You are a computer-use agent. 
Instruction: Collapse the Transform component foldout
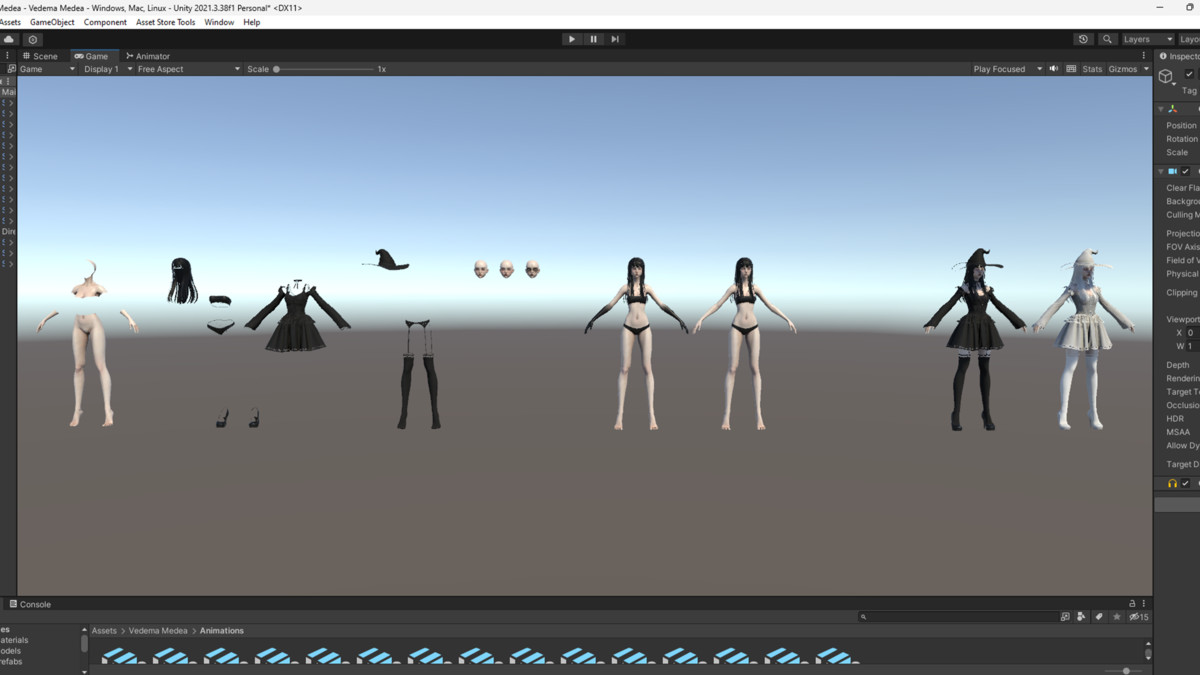tap(1161, 109)
